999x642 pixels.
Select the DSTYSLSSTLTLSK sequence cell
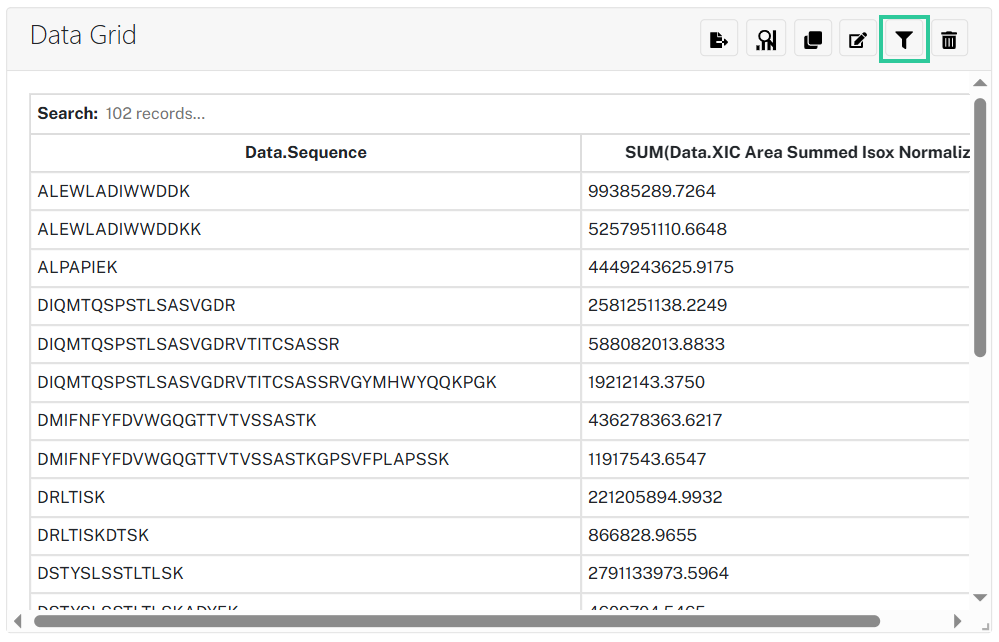coord(305,573)
